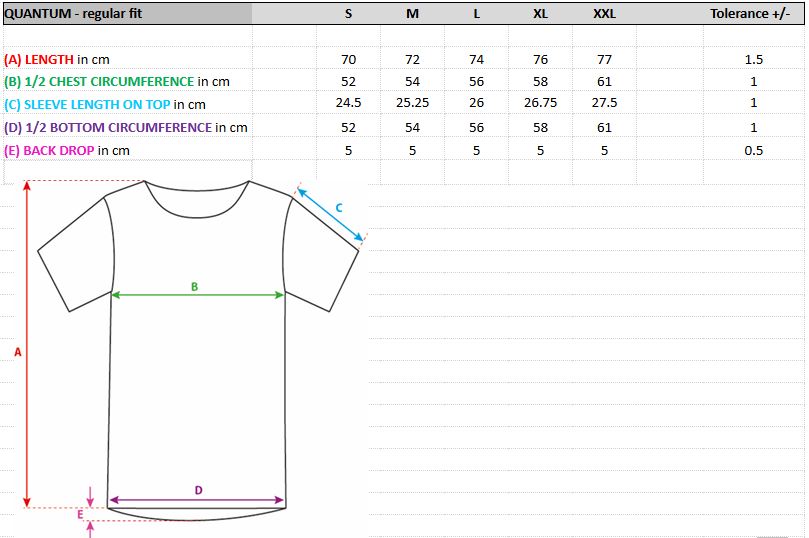Click the 1.5 length tolerance cell
The image size is (809, 538).
753,60
